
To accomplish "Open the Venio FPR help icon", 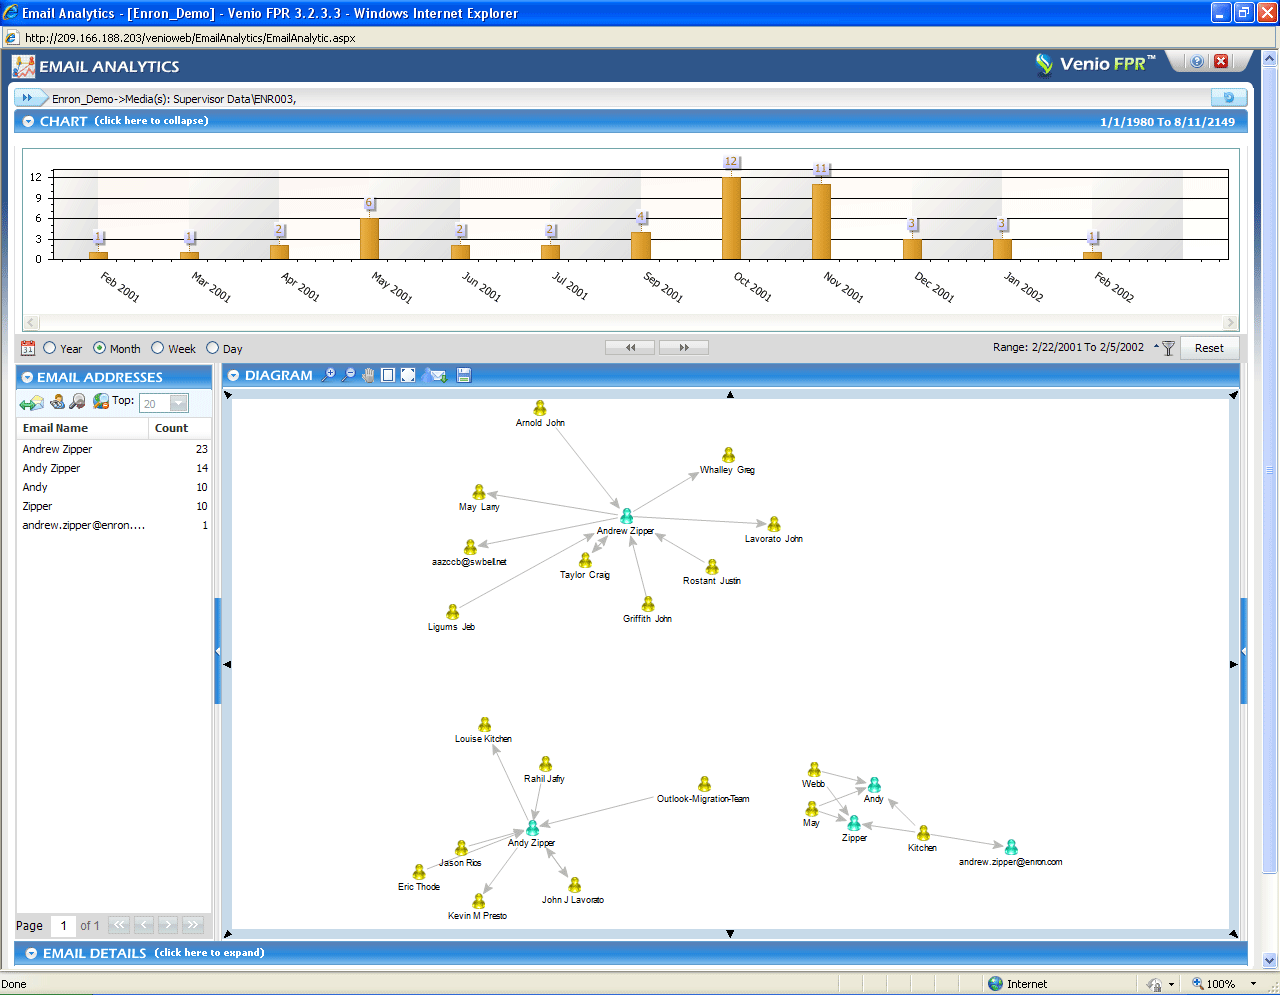I will click(1197, 62).
